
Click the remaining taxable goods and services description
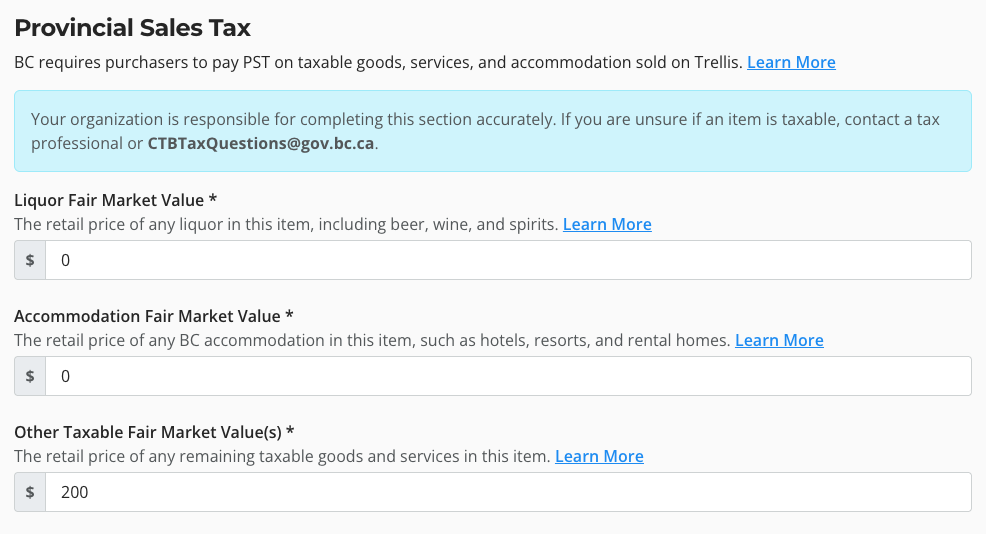282,456
